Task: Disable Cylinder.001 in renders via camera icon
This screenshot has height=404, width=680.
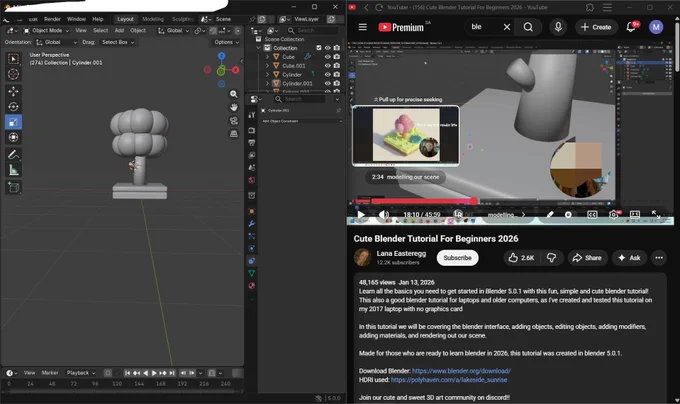Action: [337, 83]
